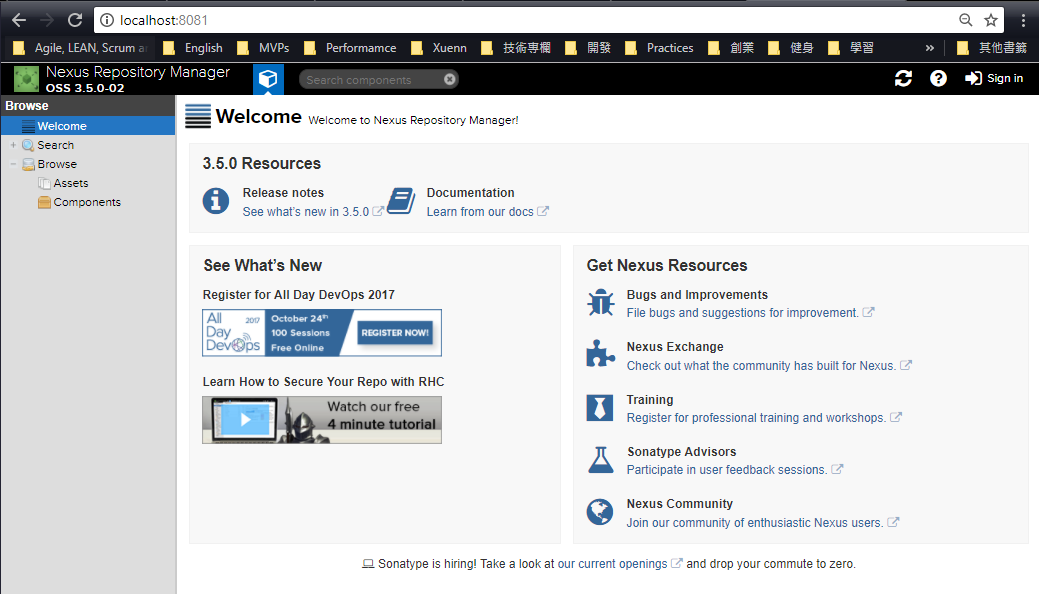Select Welcome in the Browse sidebar

(x=61, y=126)
